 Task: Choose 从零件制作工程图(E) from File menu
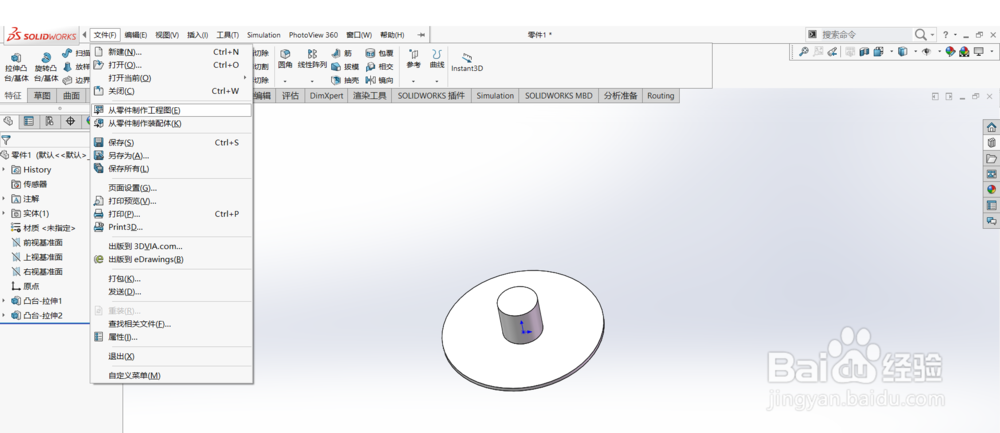(x=172, y=110)
